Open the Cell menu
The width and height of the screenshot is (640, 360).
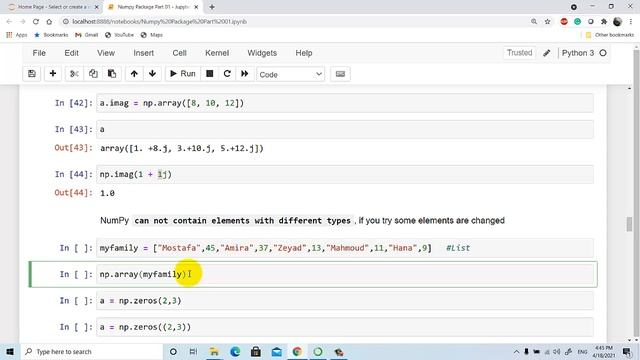tap(180, 53)
